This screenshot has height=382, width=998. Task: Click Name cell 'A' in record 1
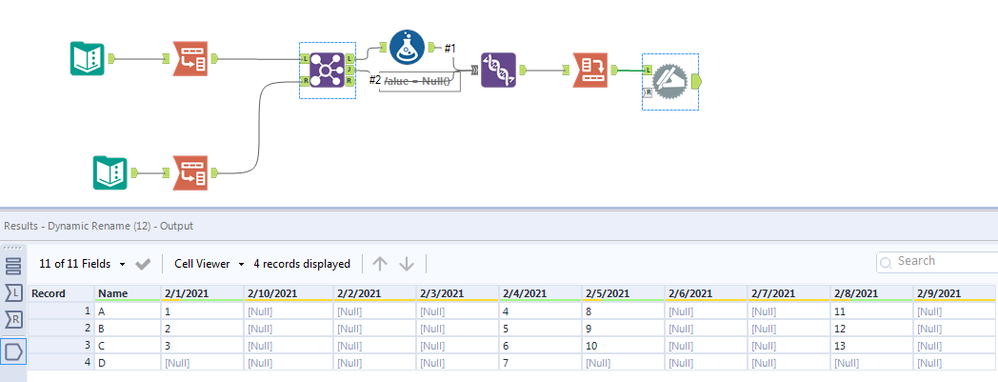click(x=127, y=312)
